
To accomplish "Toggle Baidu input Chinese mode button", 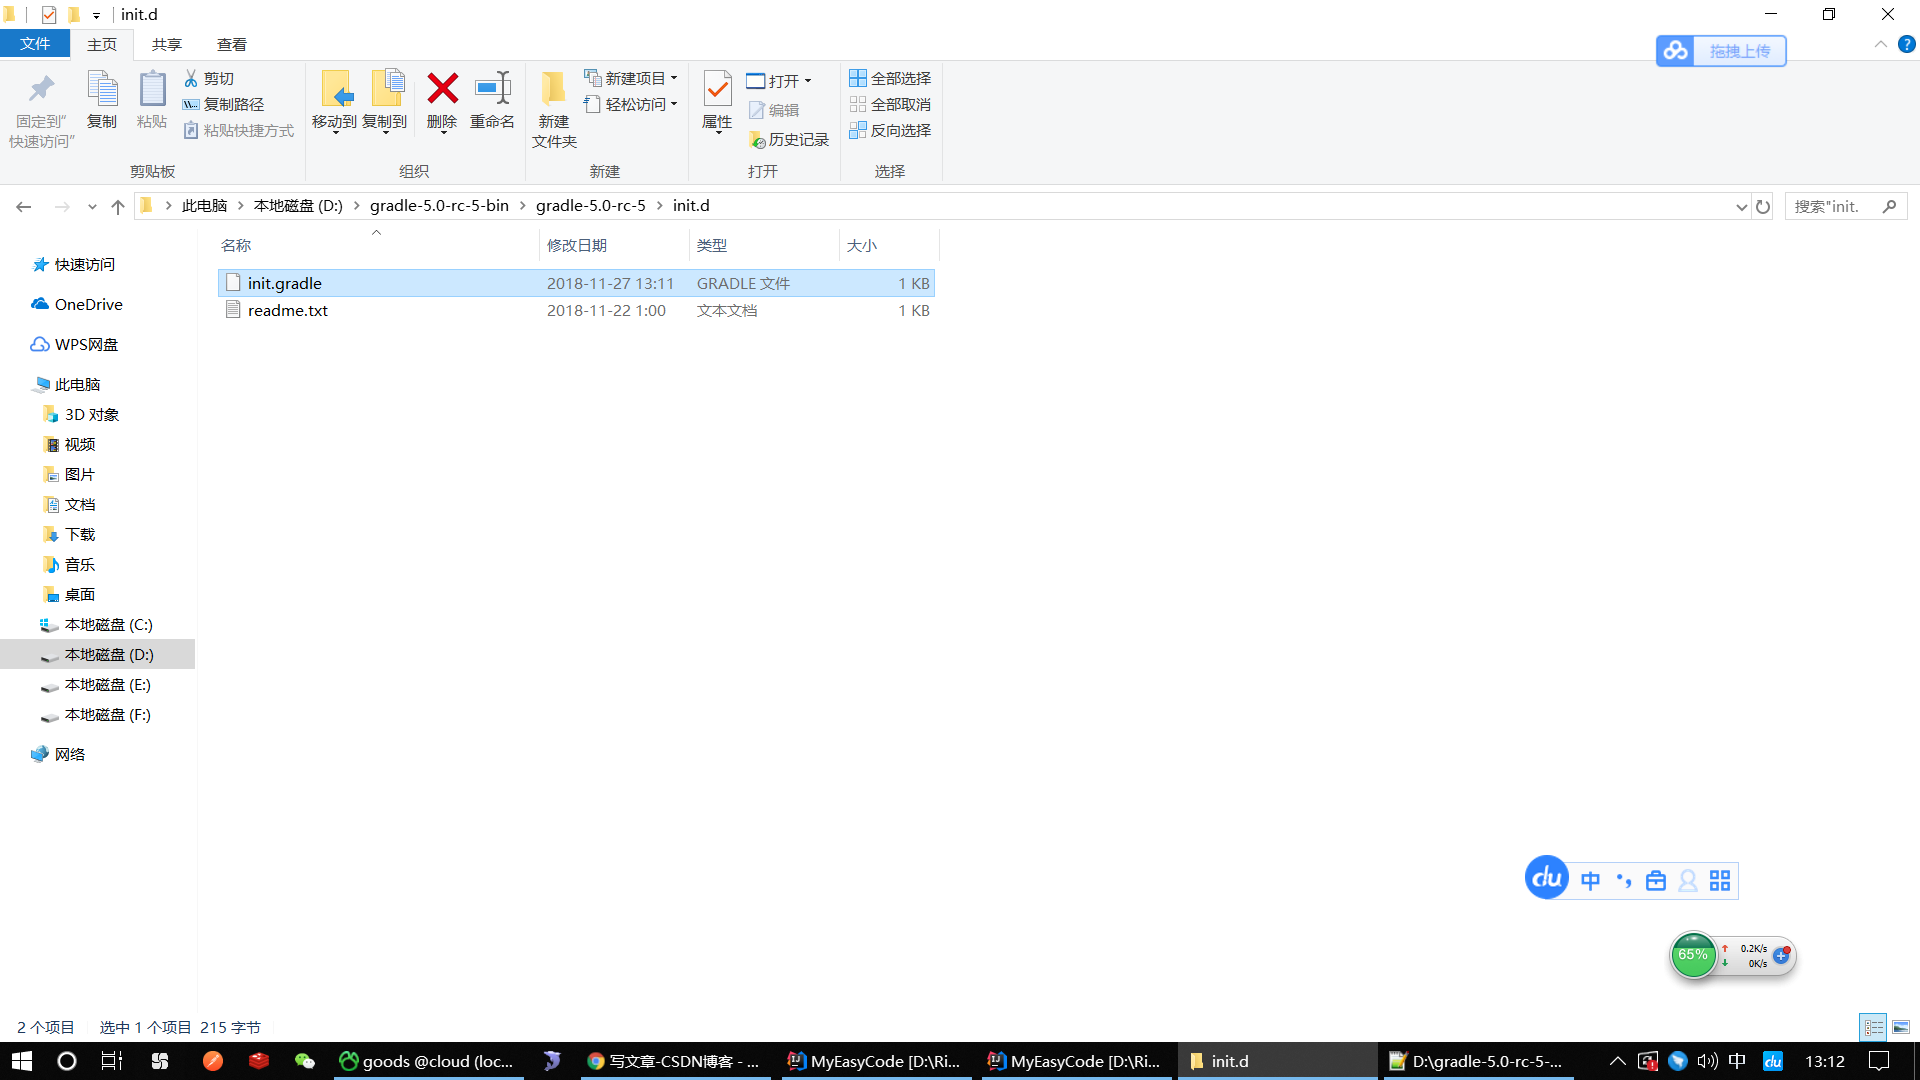I will pyautogui.click(x=1590, y=880).
